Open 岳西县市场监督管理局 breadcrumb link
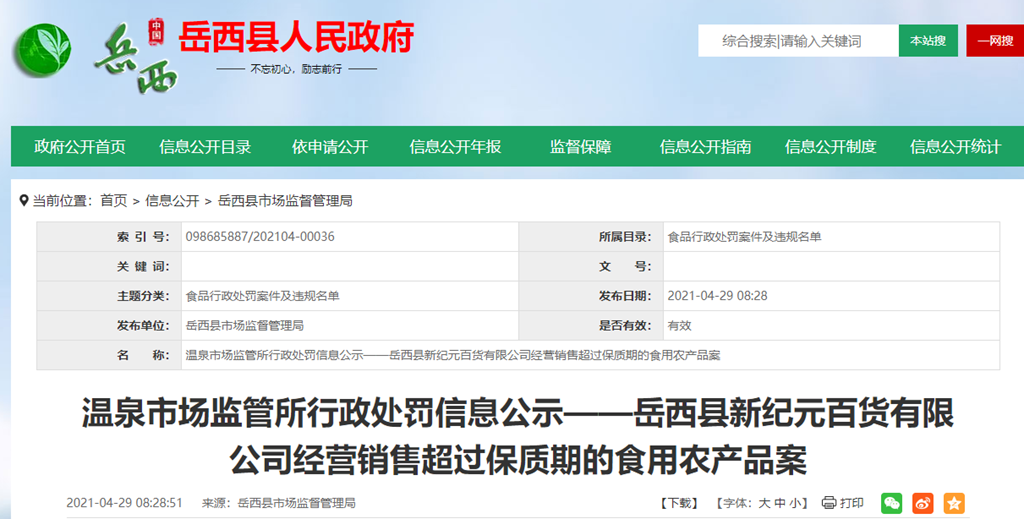Image resolution: width=1024 pixels, height=519 pixels. [x=285, y=201]
